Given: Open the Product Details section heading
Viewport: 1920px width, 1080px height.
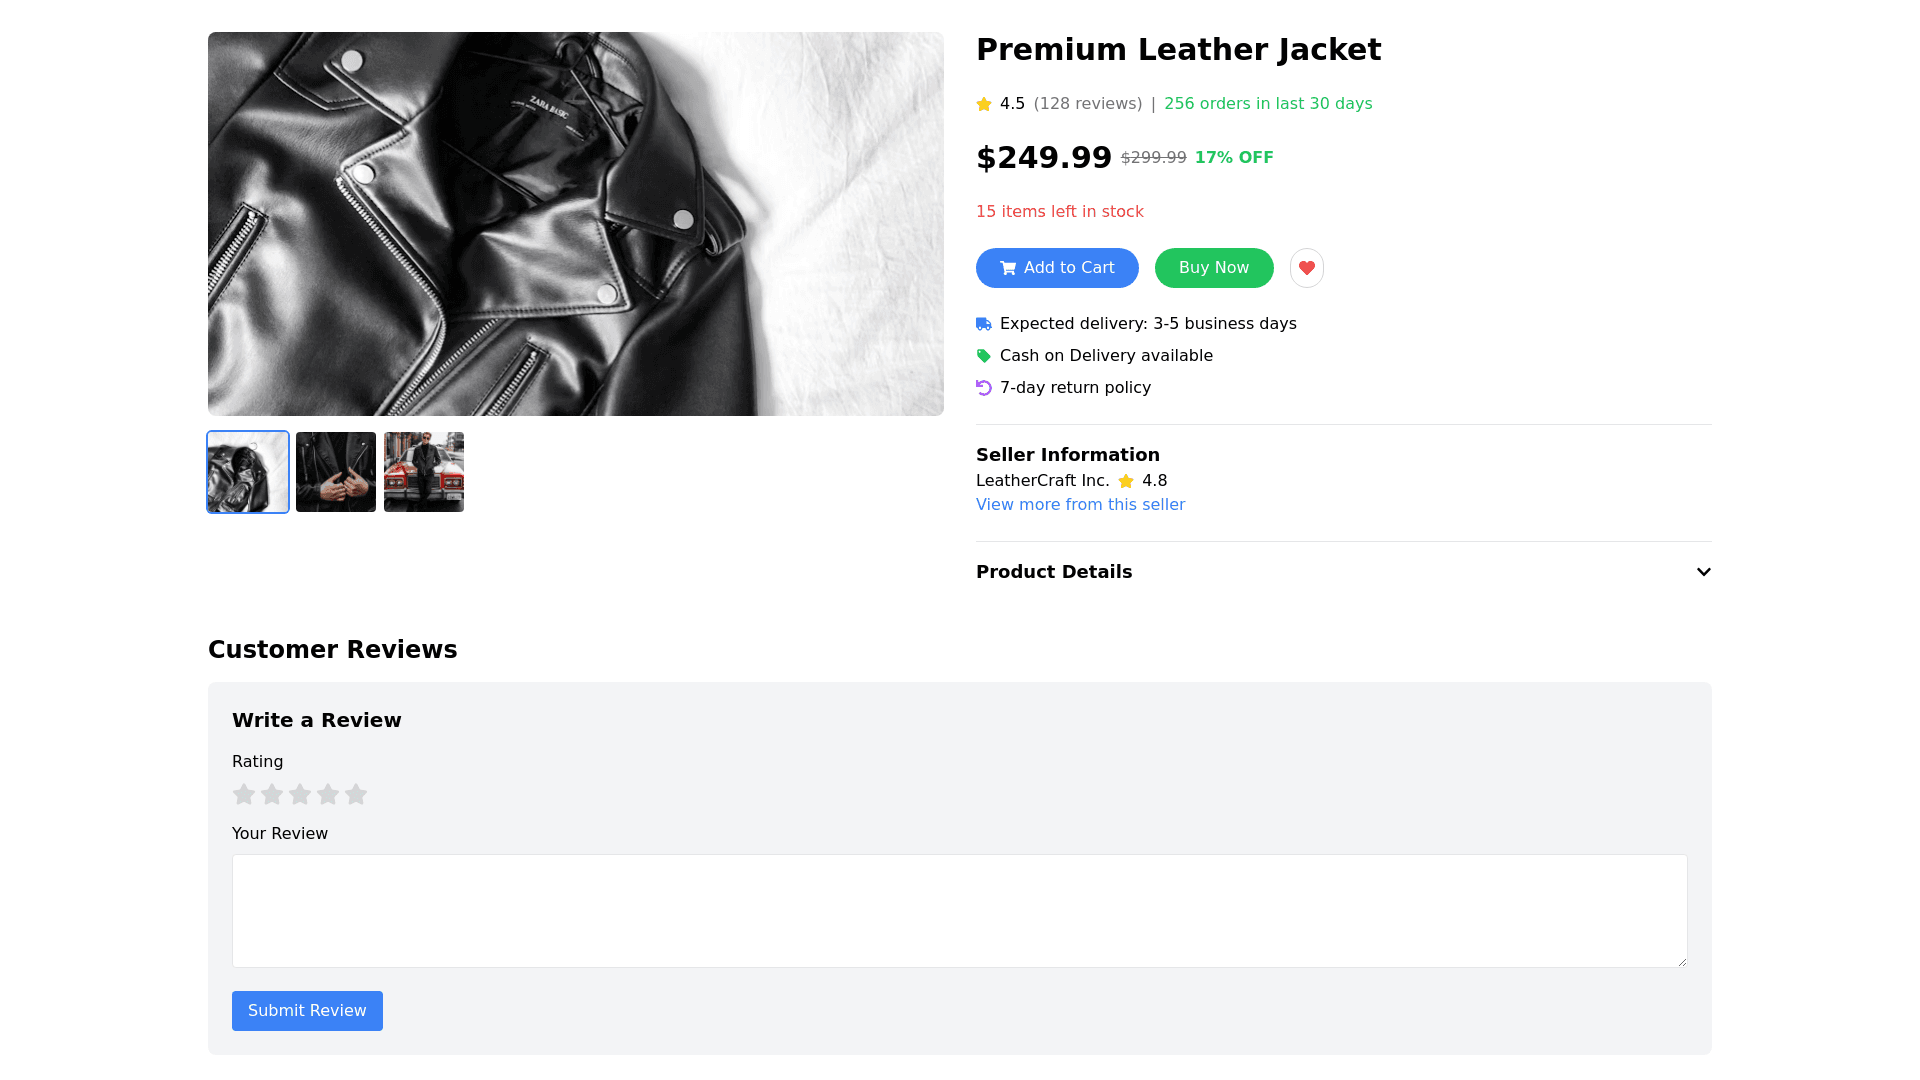Looking at the screenshot, I should click(x=1054, y=572).
